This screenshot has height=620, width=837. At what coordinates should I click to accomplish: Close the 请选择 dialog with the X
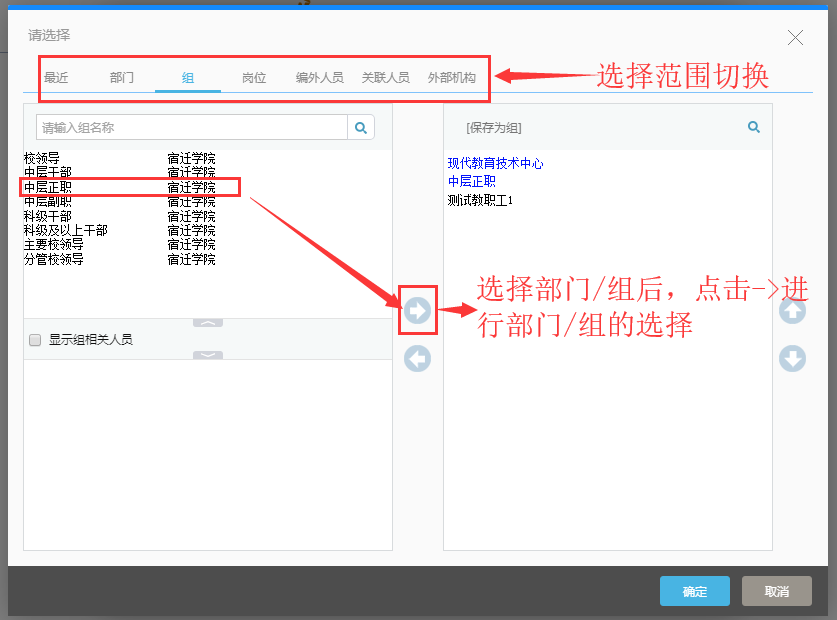point(795,38)
